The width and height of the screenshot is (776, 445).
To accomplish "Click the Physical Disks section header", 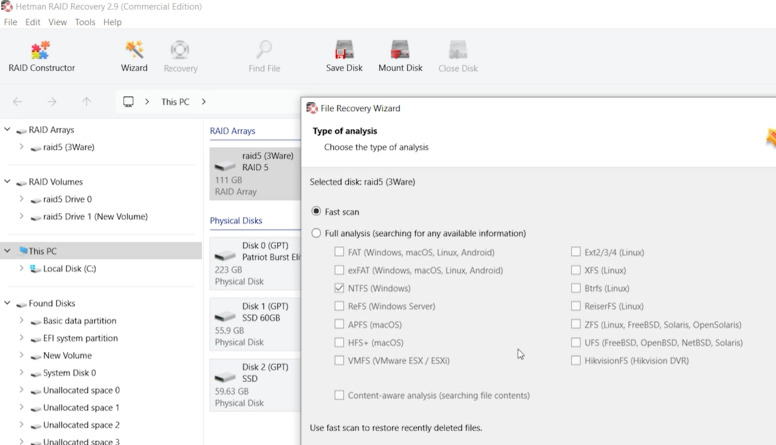I will click(236, 220).
